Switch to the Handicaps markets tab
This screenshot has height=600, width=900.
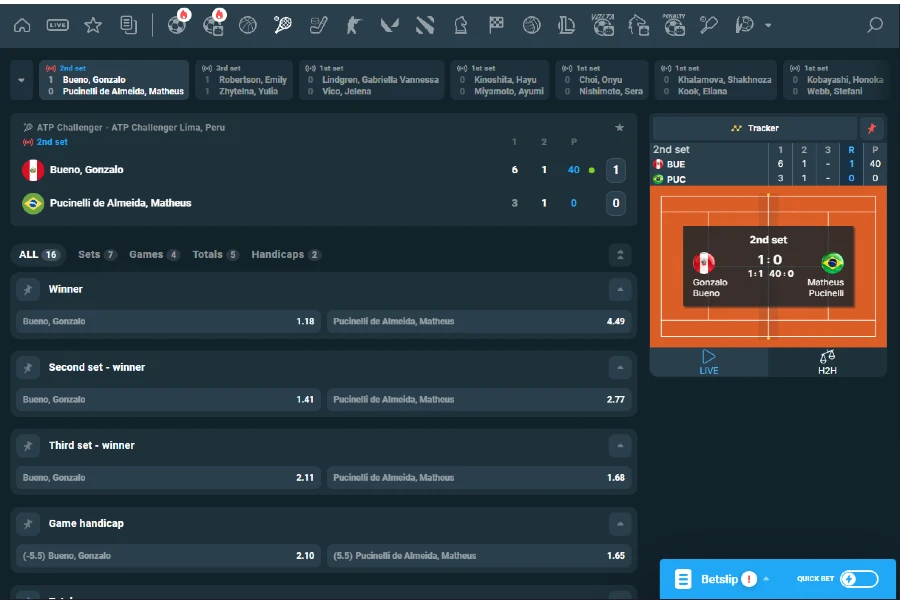pyautogui.click(x=285, y=255)
